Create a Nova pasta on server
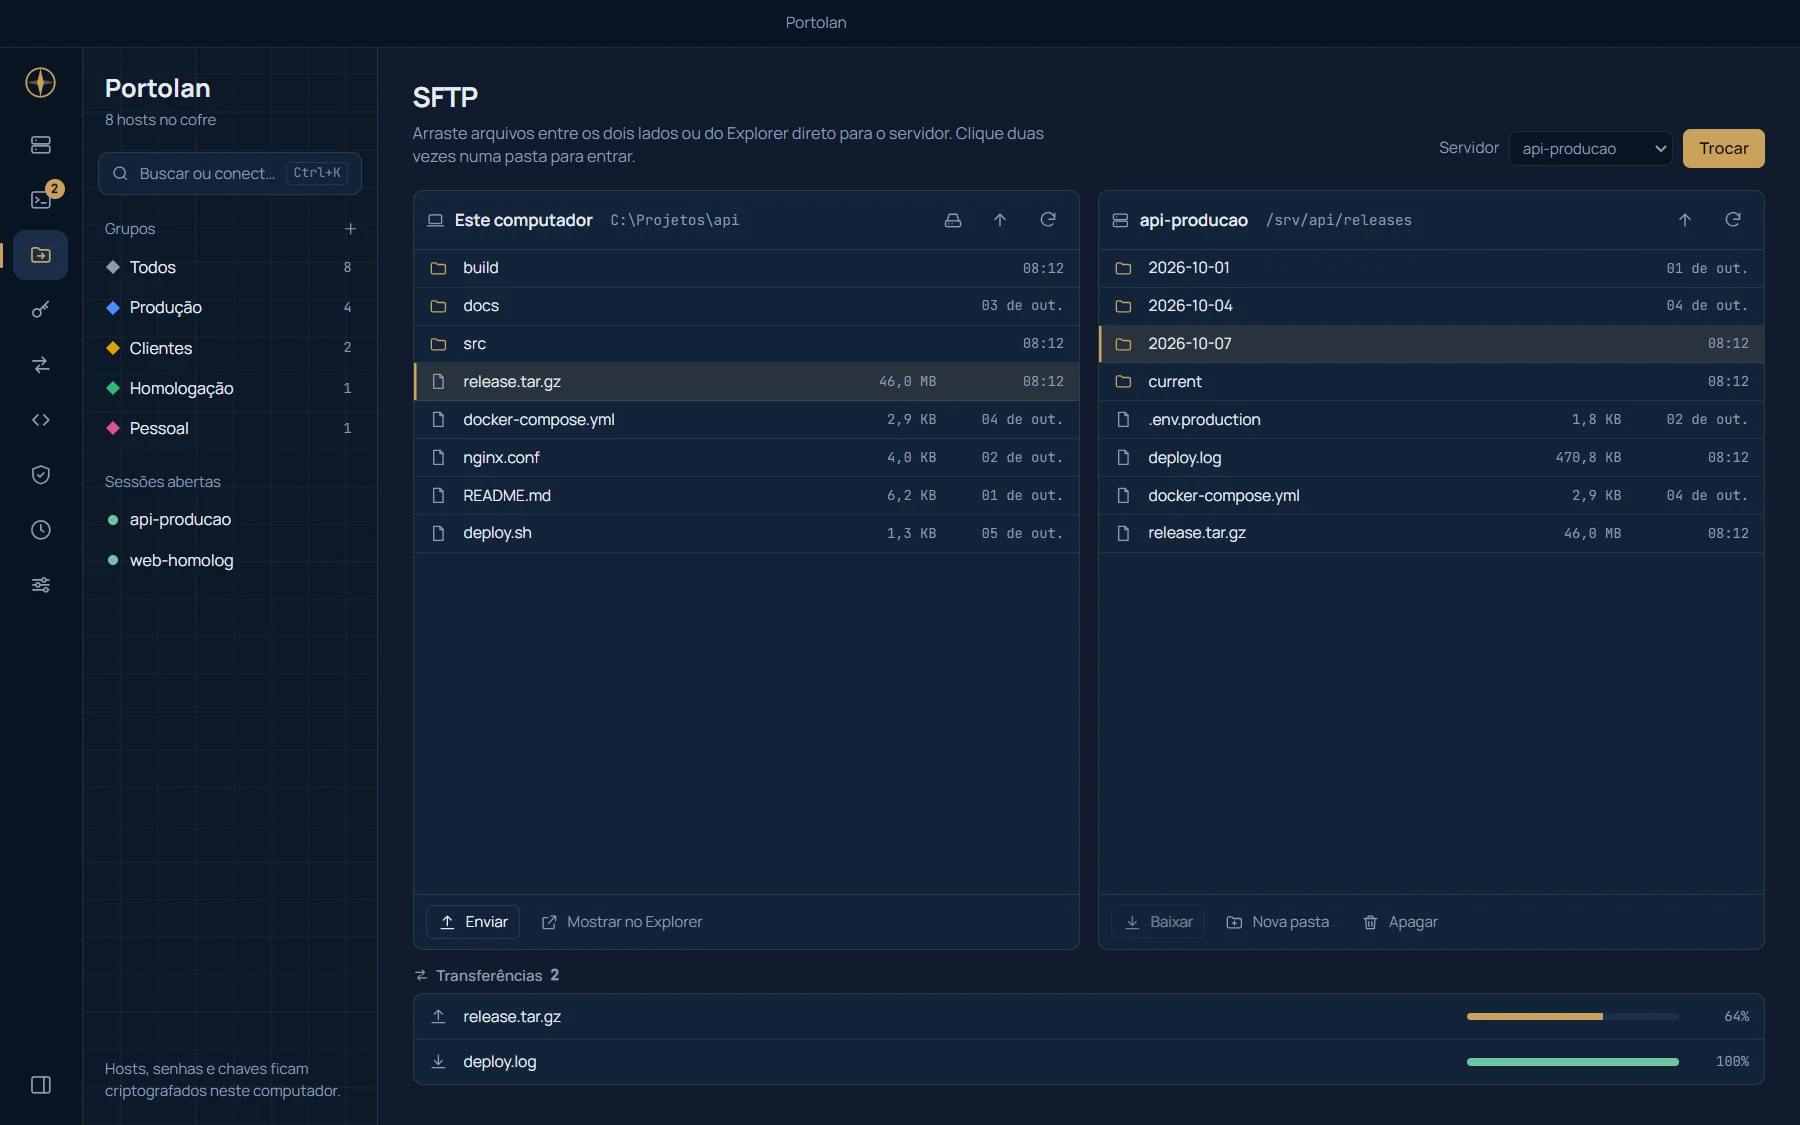Image resolution: width=1800 pixels, height=1125 pixels. 1278,922
